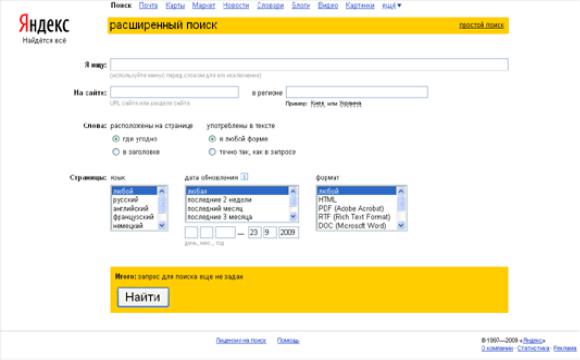The width and height of the screenshot is (580, 360).
Task: Select HTML in the format list
Action: [357, 200]
